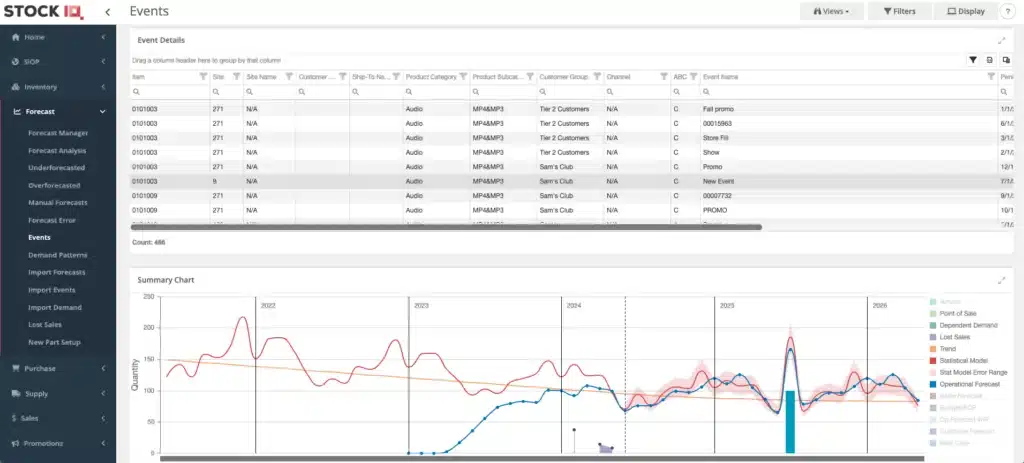
Task: Open the ABC column filter icon
Action: (x=694, y=76)
